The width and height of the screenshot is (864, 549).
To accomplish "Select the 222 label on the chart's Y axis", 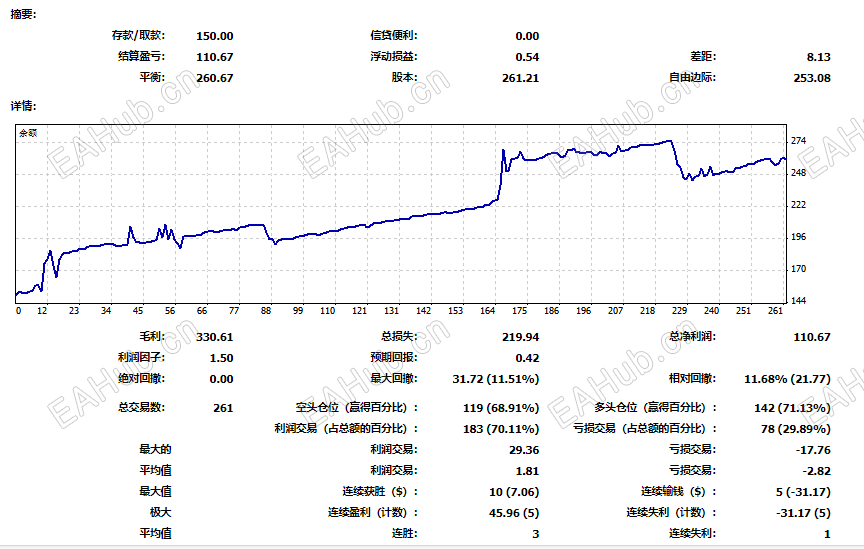I will [798, 204].
